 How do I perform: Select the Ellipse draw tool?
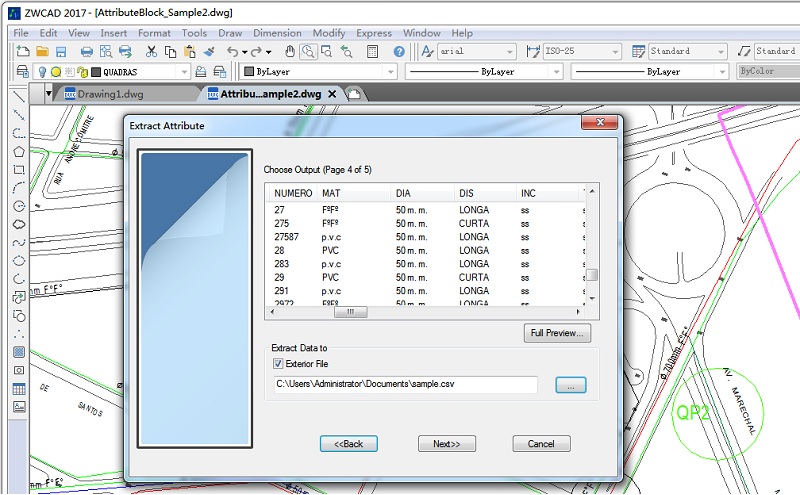pyautogui.click(x=19, y=261)
